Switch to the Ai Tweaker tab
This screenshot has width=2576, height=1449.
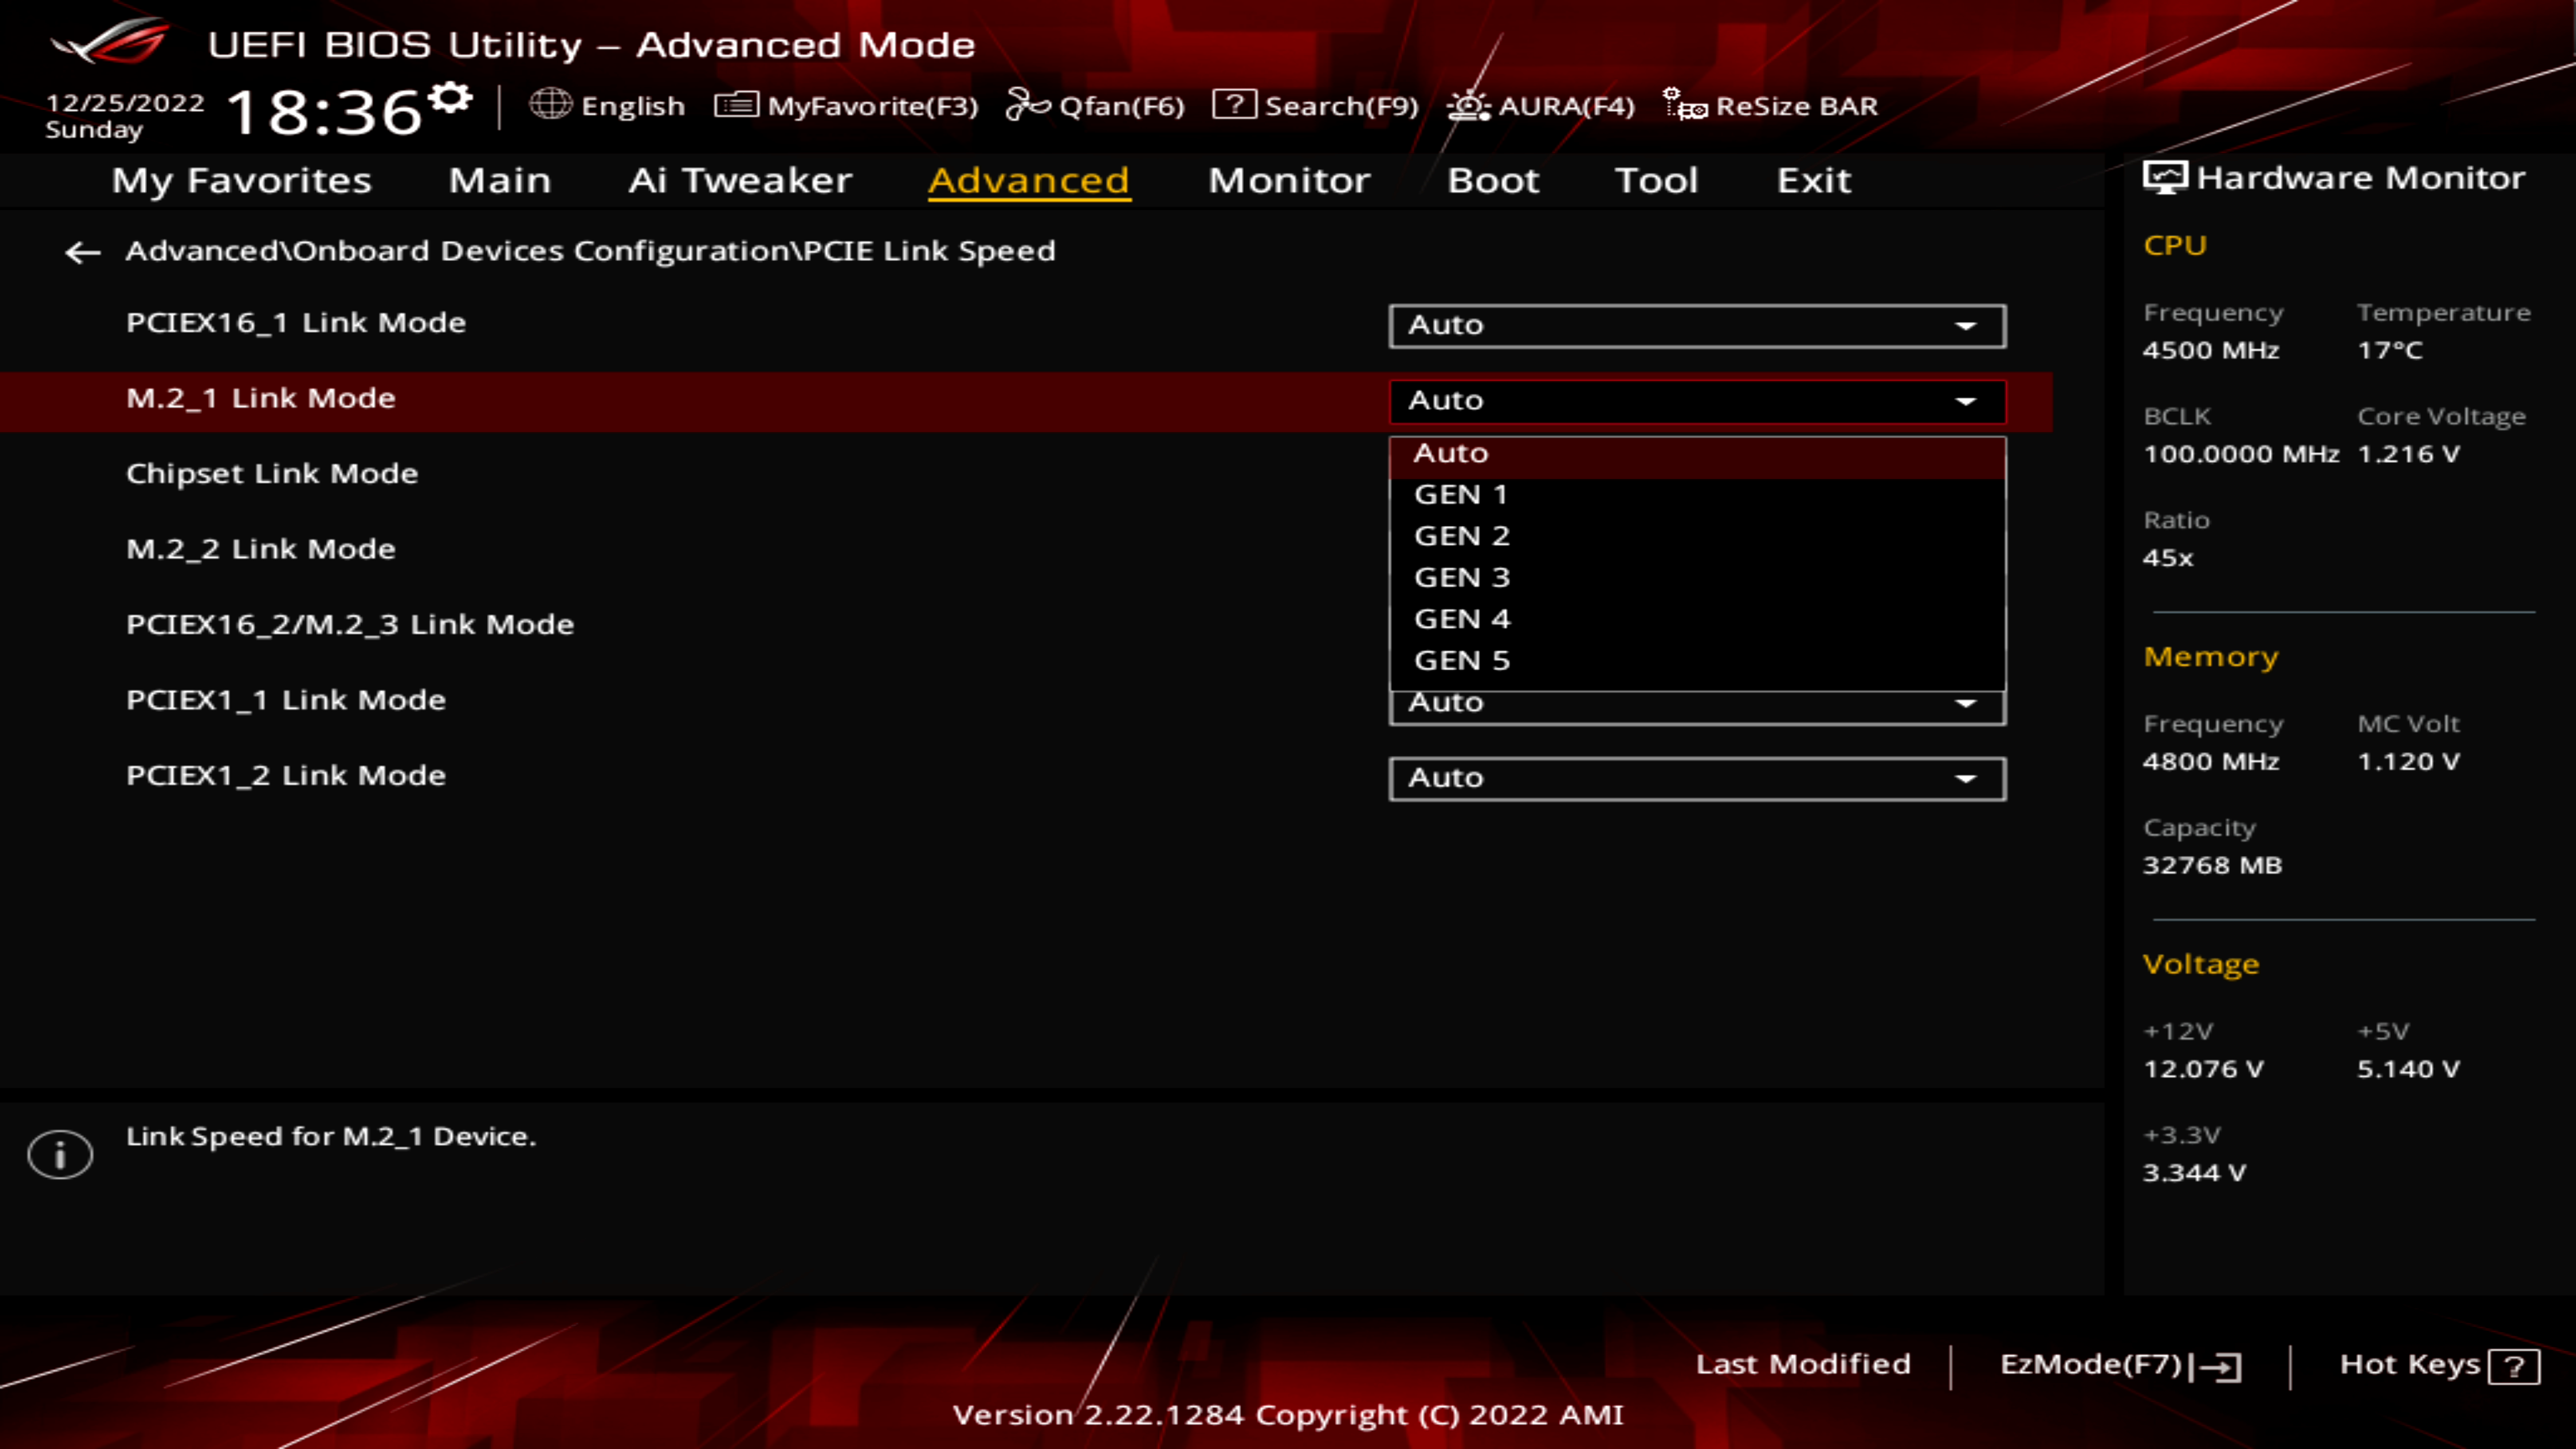click(740, 180)
